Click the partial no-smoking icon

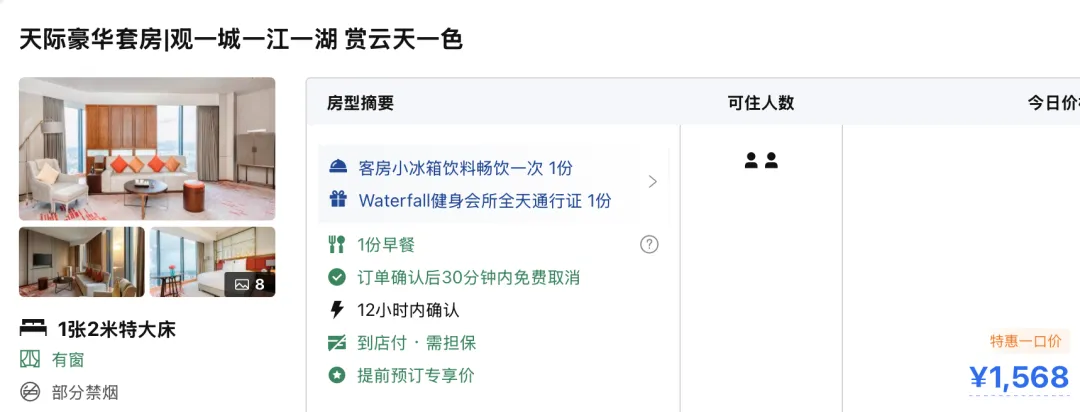click(31, 391)
